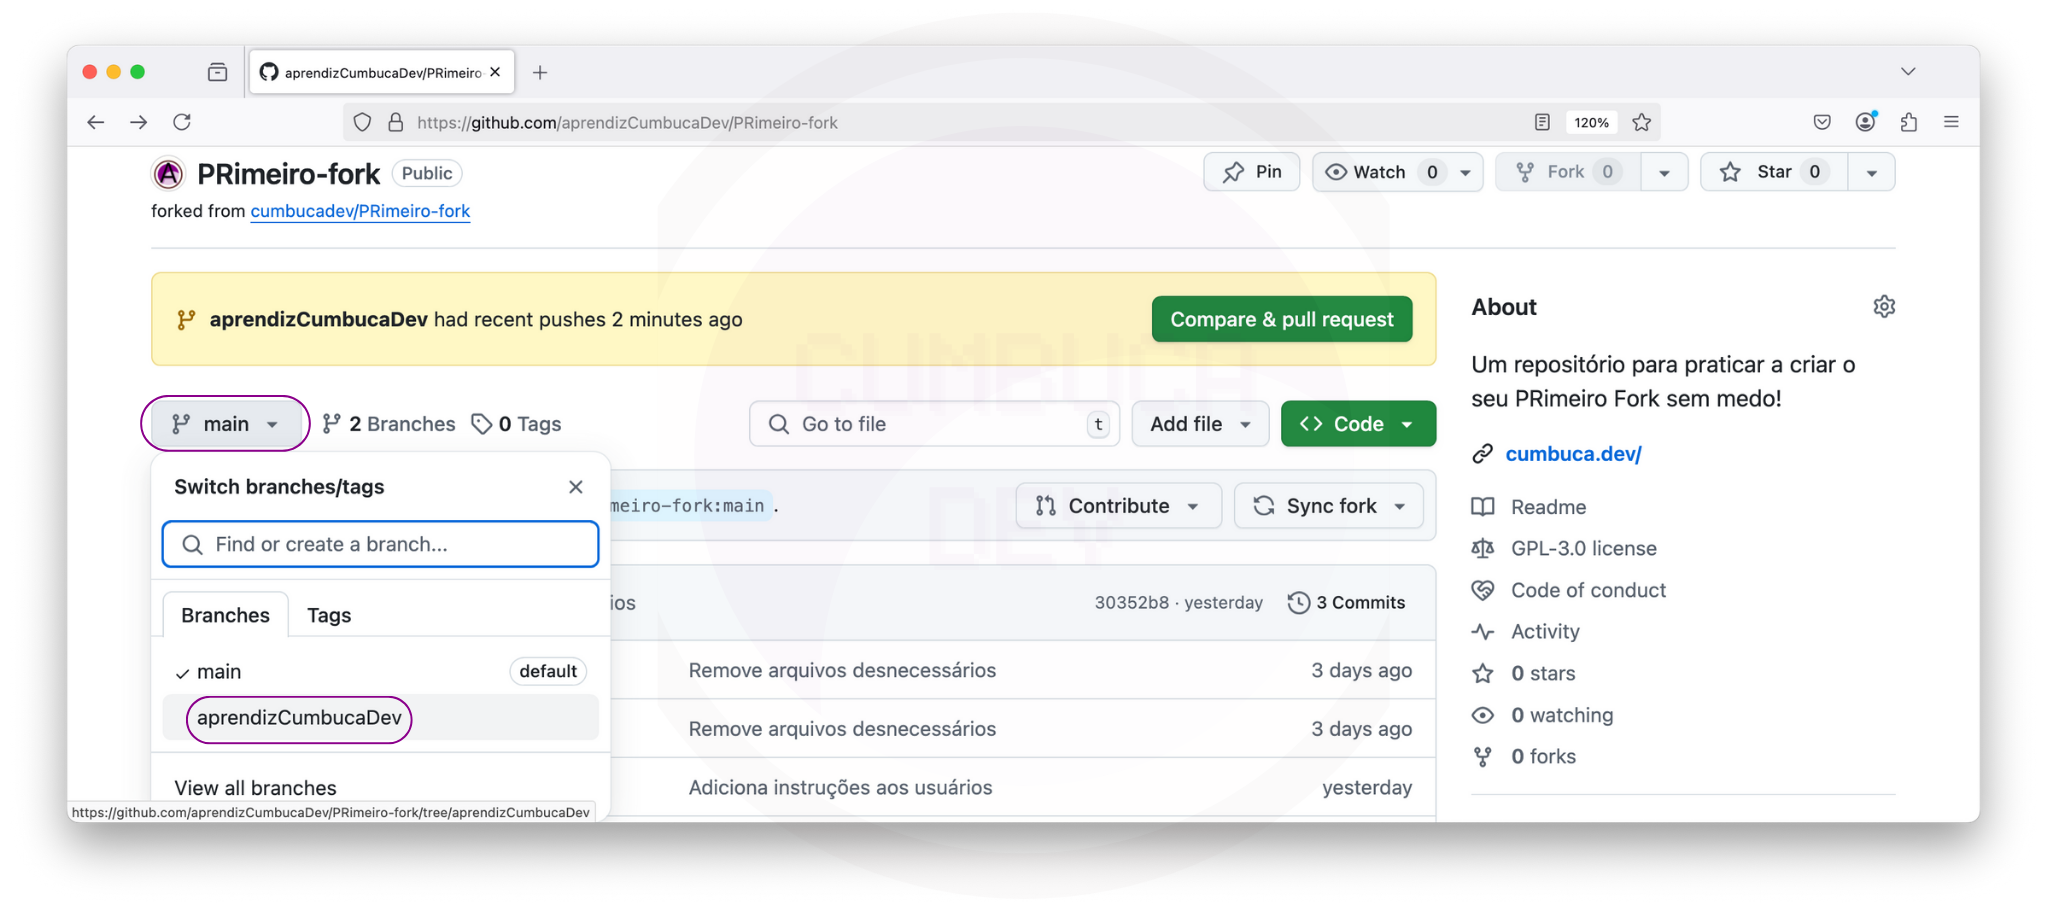Bookmark this page with the star icon

pyautogui.click(x=1641, y=122)
